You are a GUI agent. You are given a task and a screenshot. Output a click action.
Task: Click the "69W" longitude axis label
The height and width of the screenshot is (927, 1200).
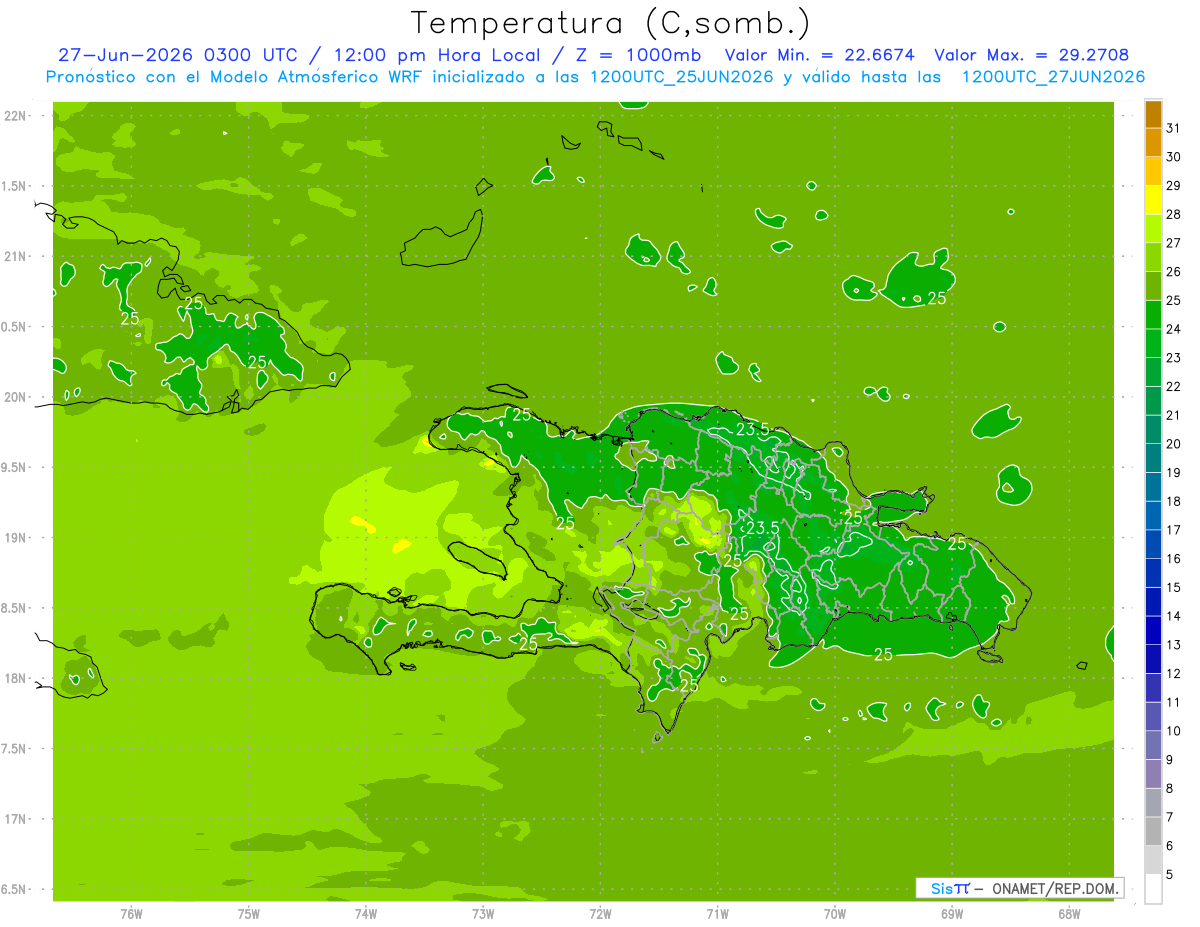pos(952,913)
